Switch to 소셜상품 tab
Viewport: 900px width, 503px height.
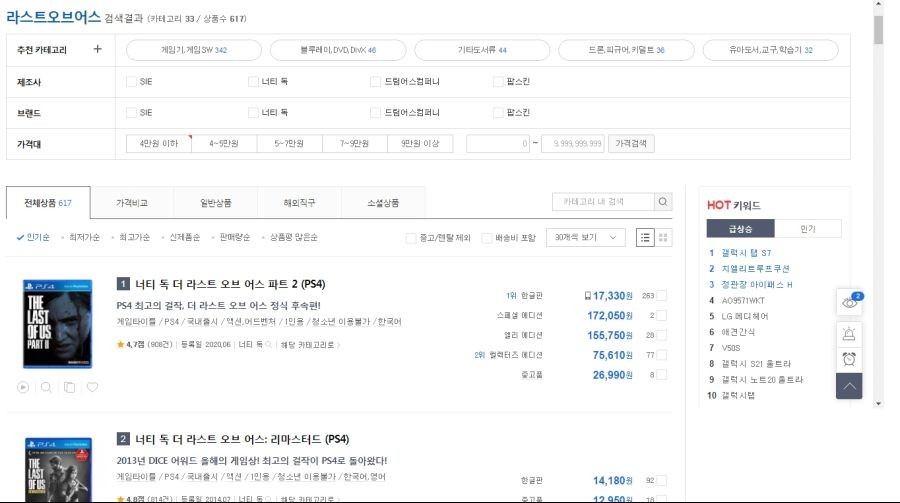(x=383, y=203)
